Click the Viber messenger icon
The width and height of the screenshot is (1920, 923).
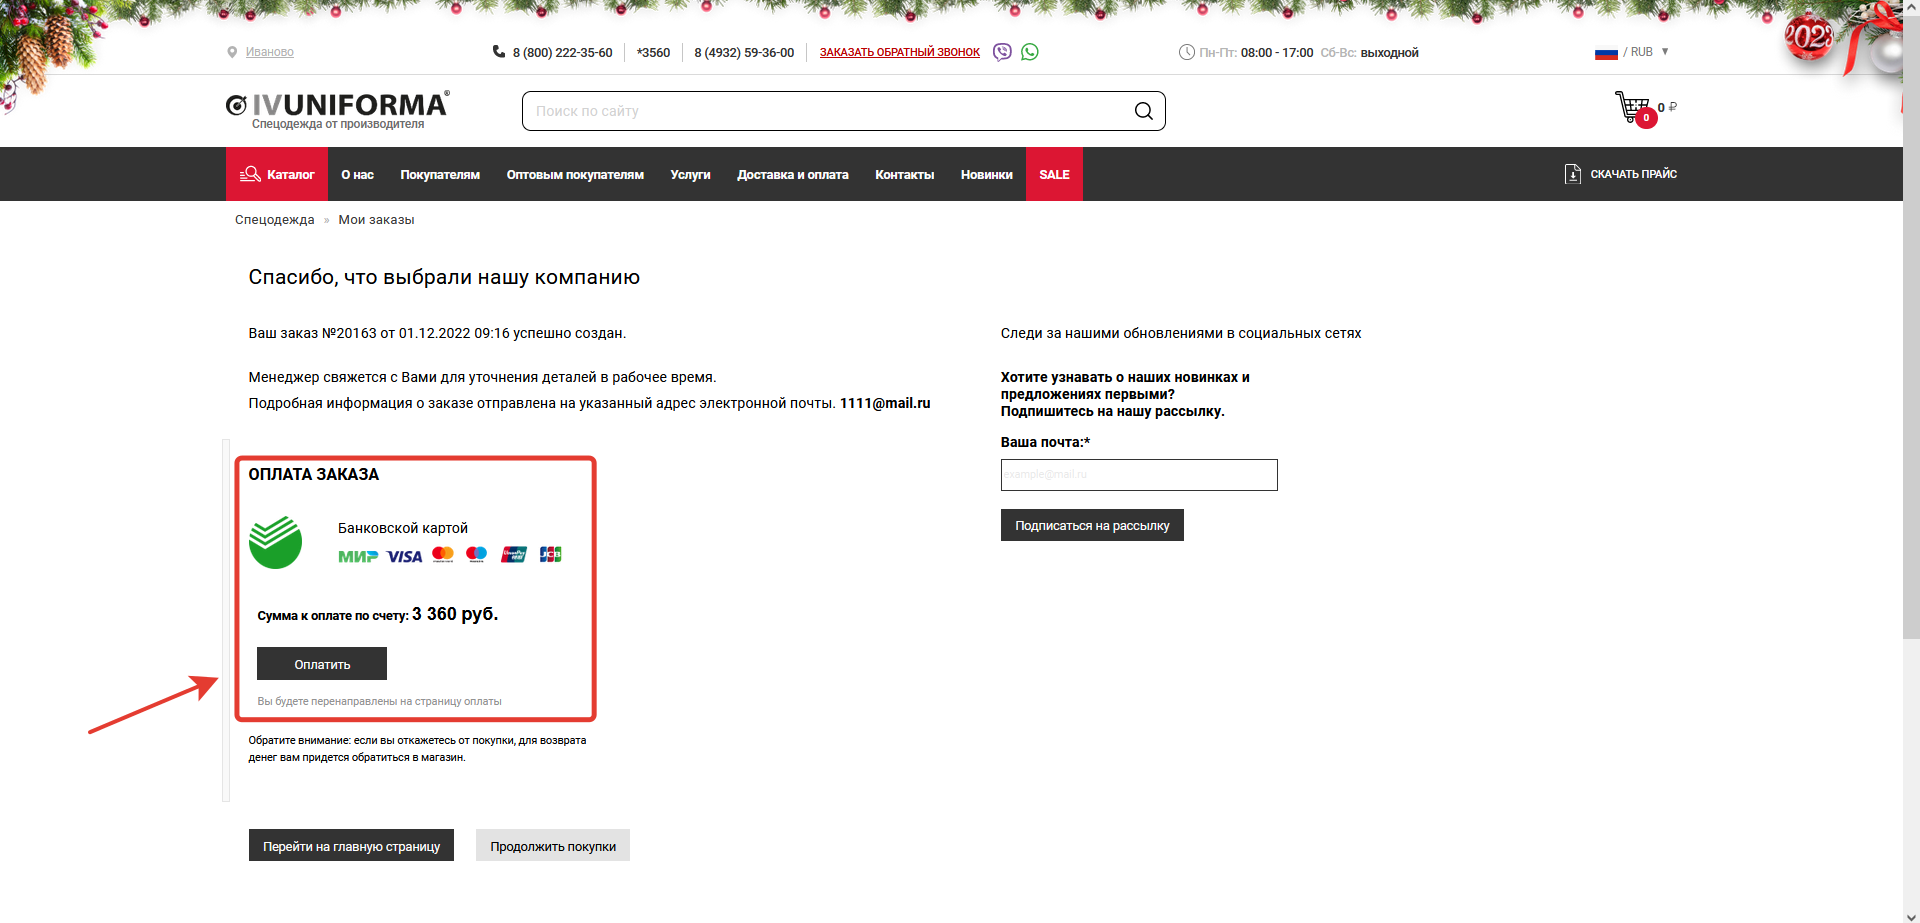1002,52
